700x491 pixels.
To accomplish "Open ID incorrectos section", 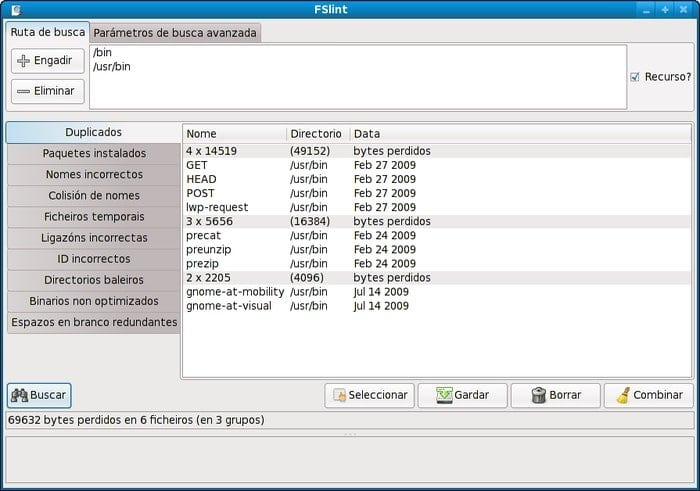I will click(94, 258).
